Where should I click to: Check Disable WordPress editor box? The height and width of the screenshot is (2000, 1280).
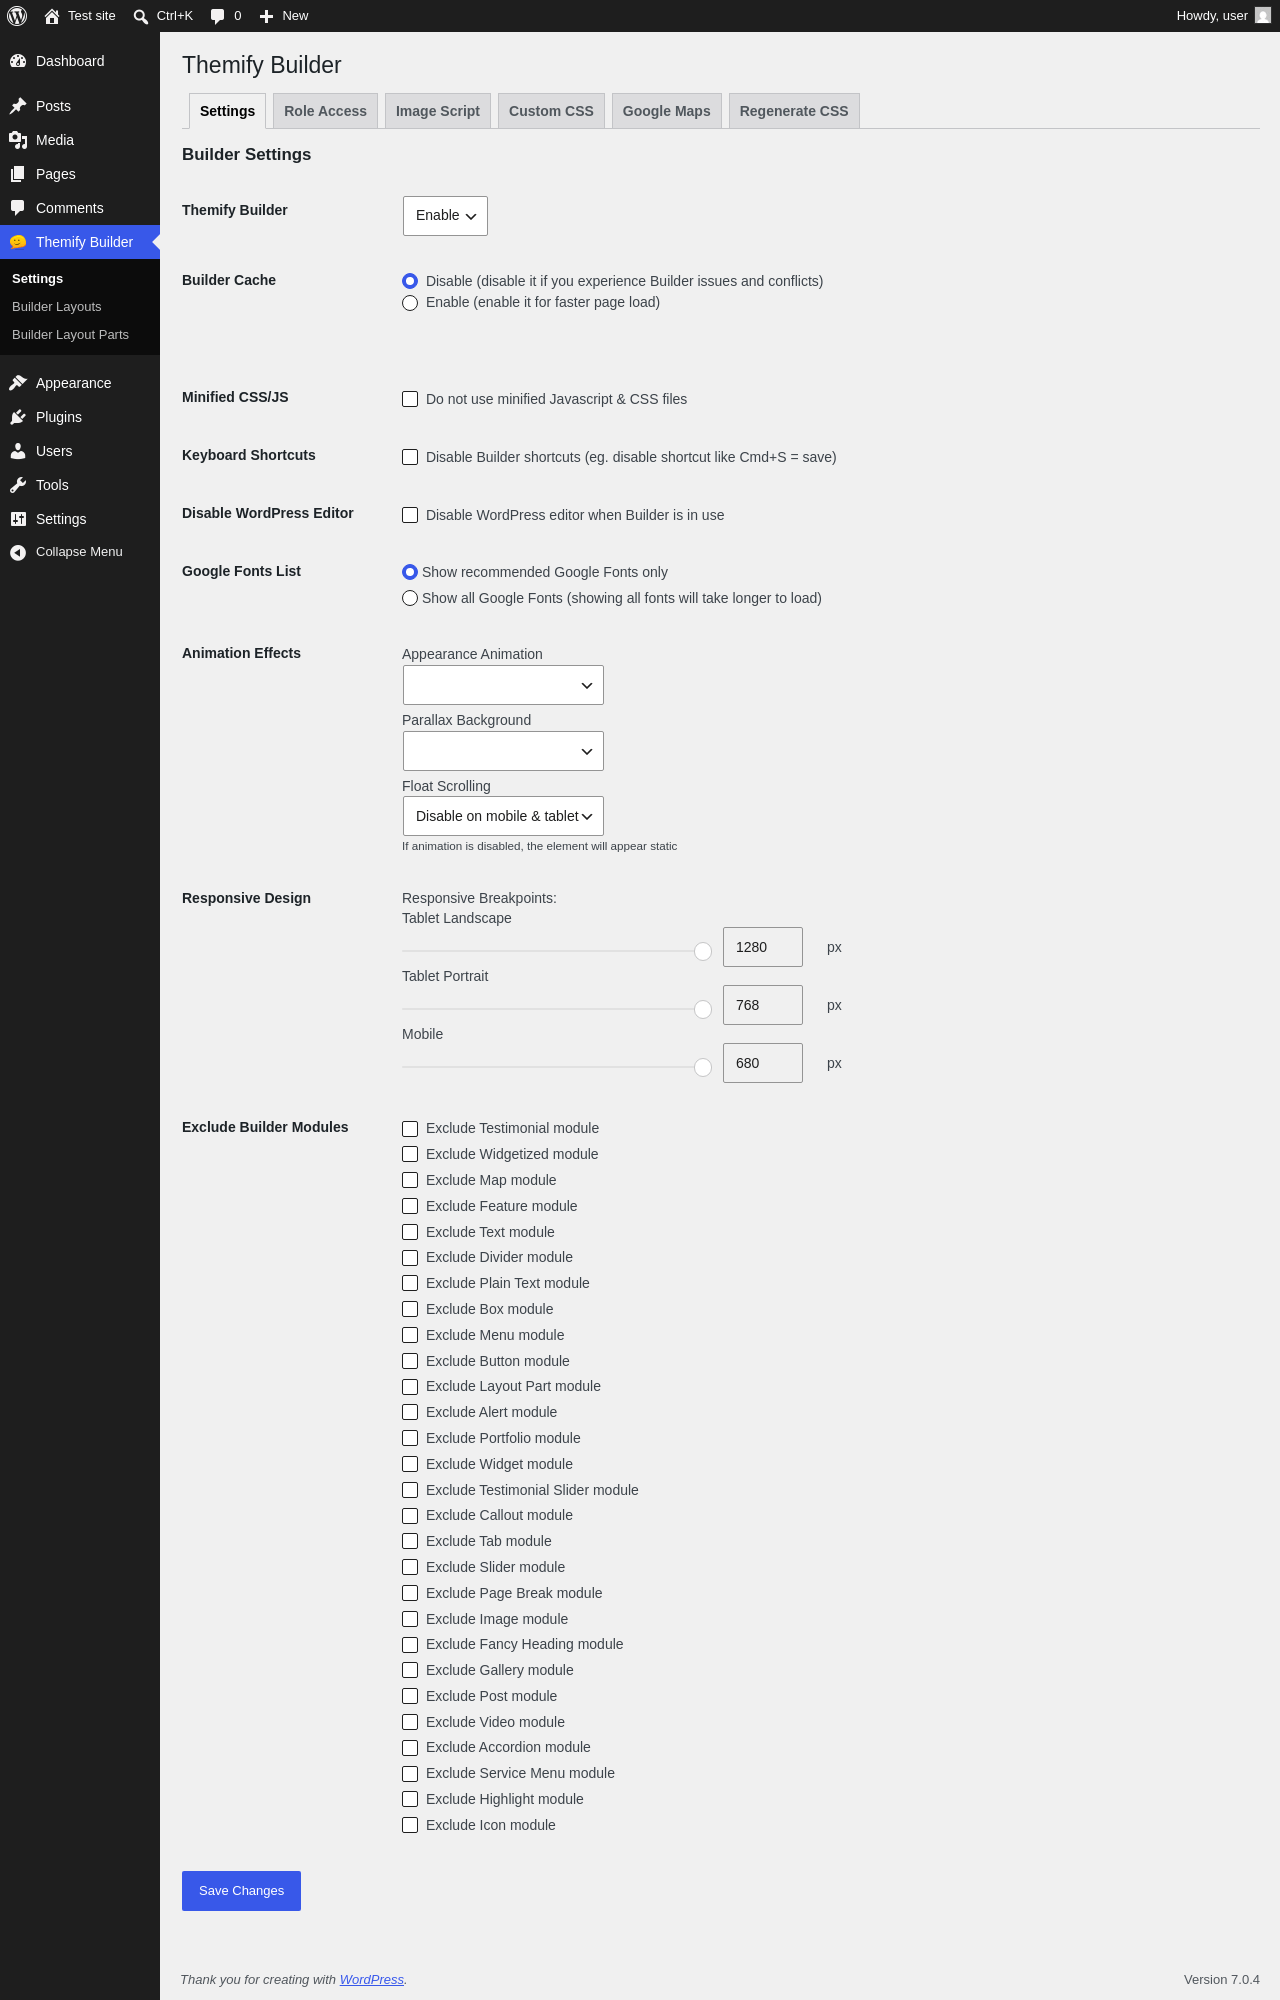tap(410, 515)
